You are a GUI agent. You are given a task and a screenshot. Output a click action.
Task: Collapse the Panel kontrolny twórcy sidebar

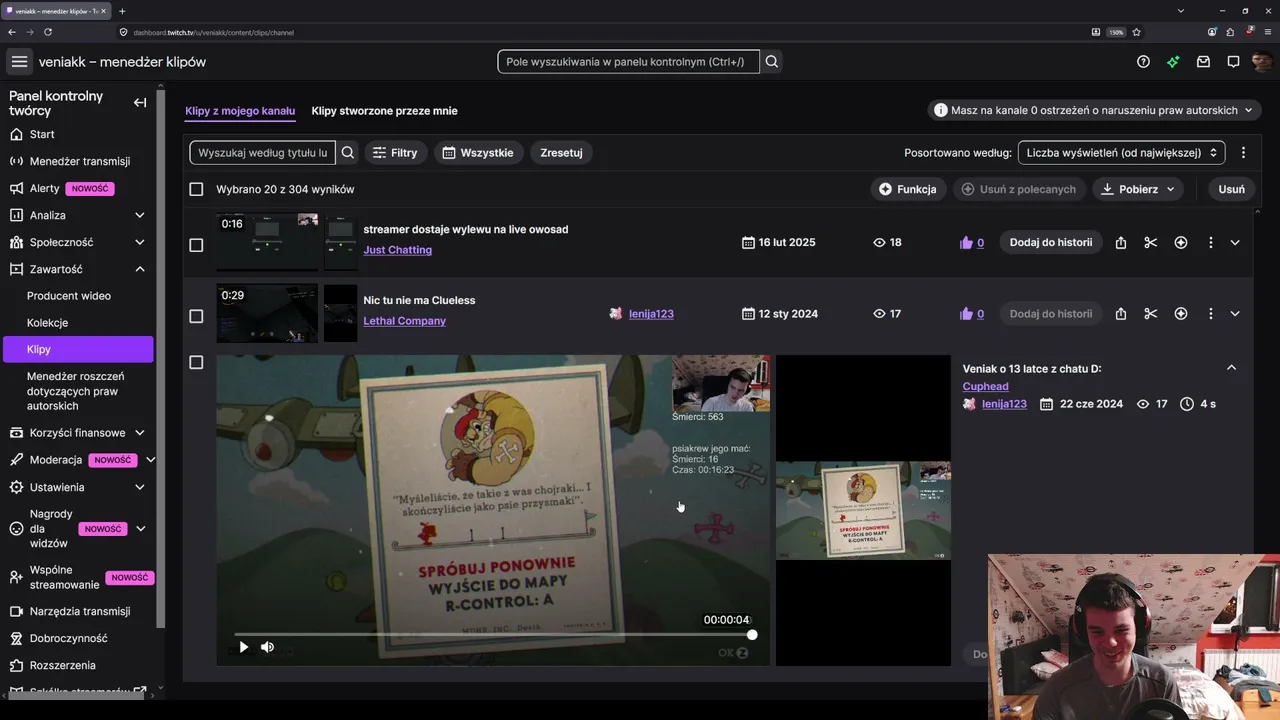pos(140,102)
